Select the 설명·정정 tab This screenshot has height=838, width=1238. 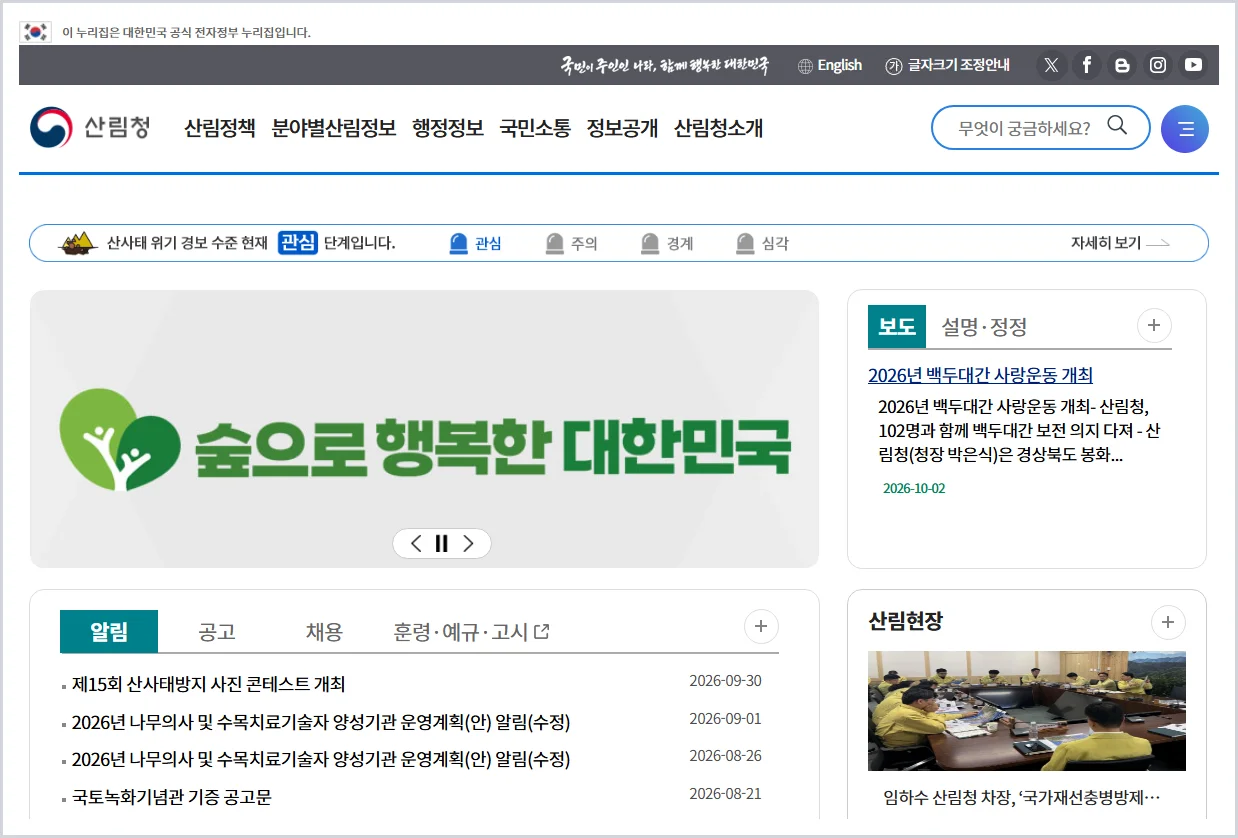point(985,326)
